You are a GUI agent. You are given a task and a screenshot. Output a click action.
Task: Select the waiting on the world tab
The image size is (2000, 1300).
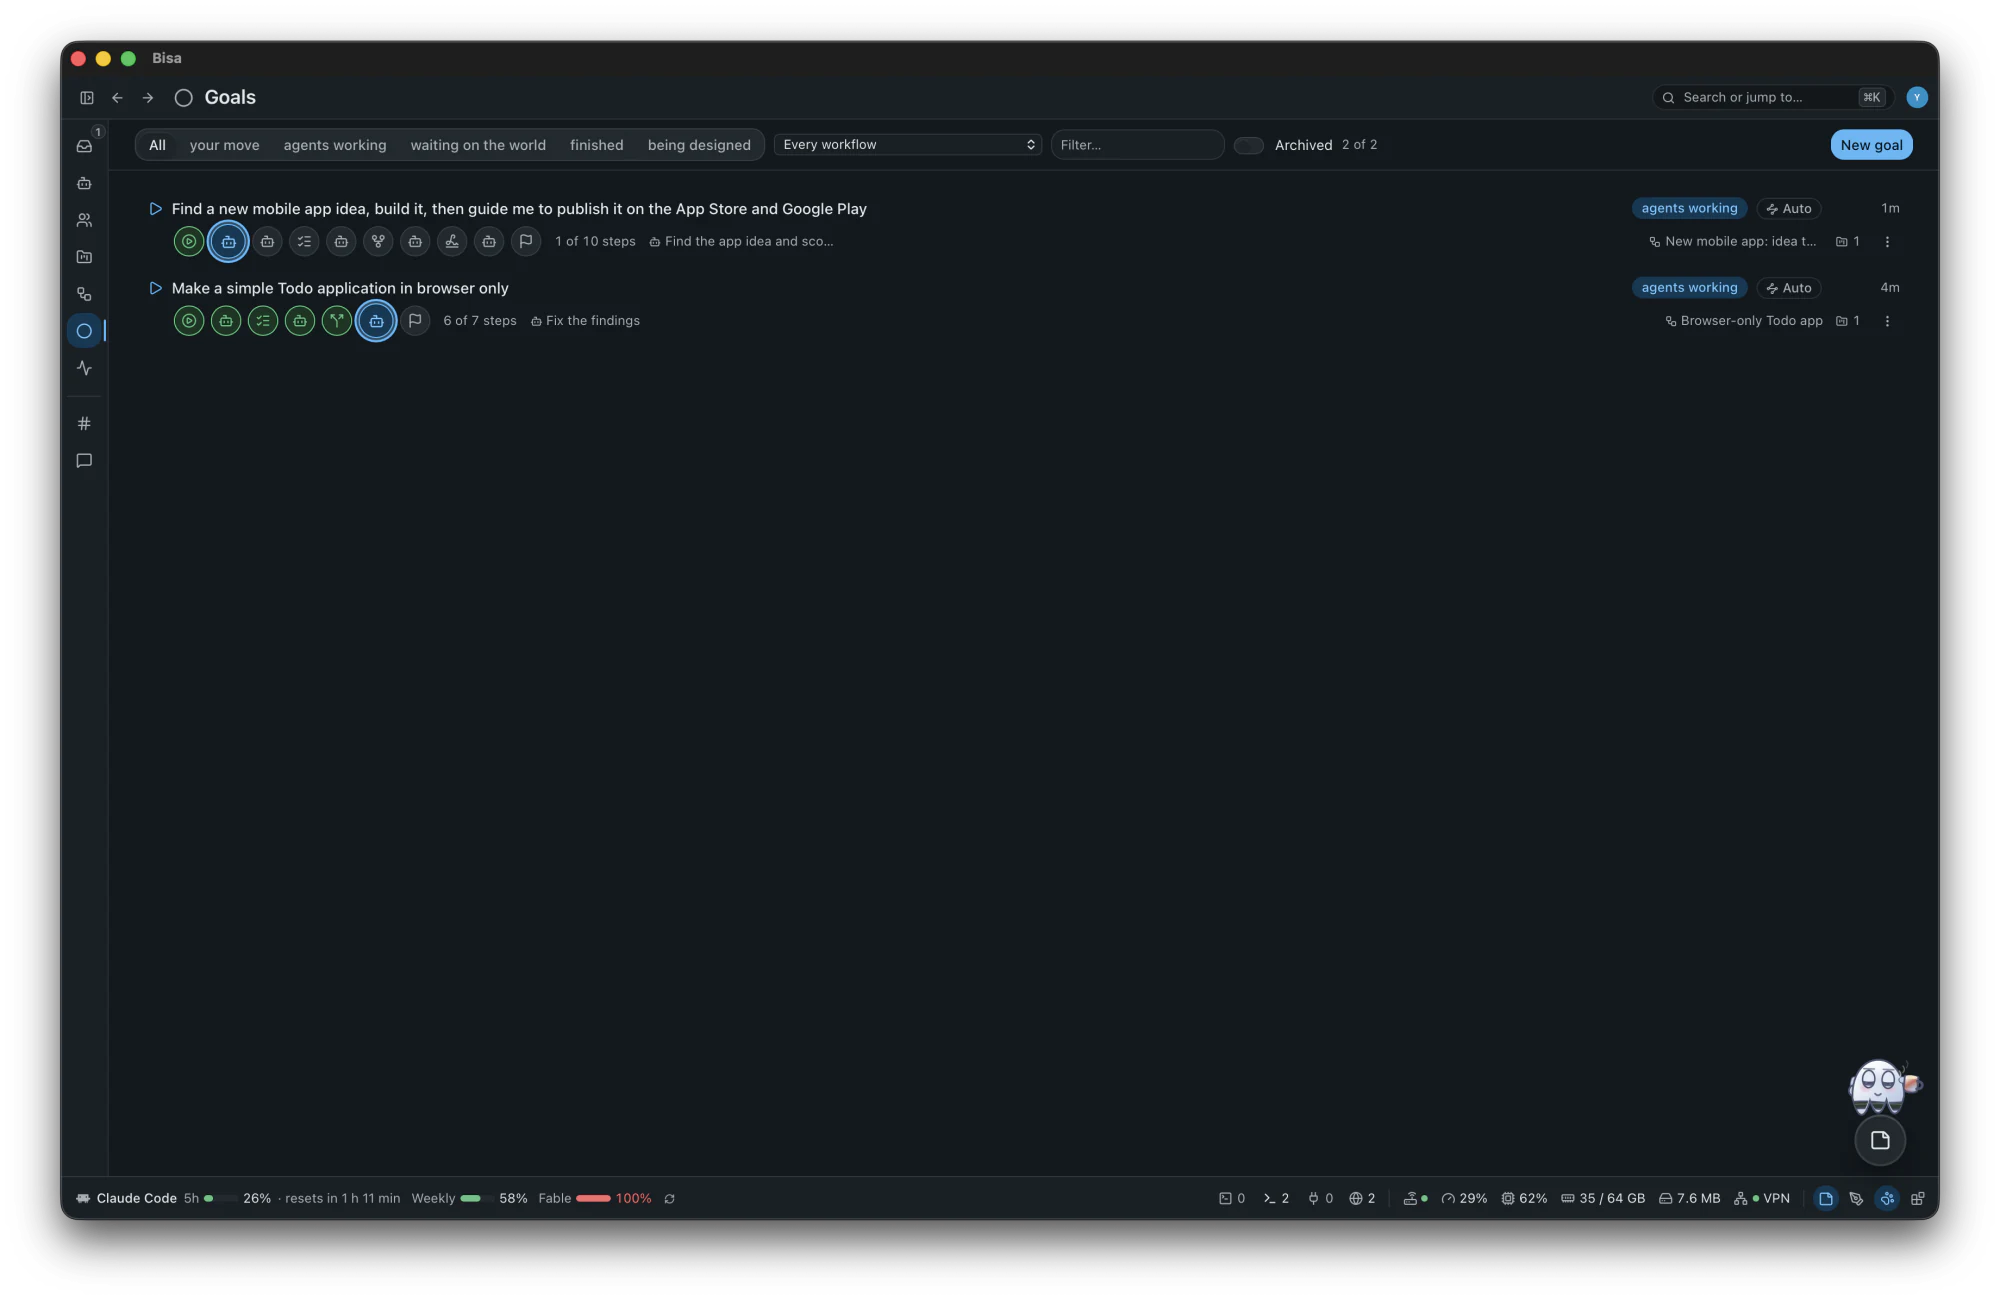(x=478, y=145)
